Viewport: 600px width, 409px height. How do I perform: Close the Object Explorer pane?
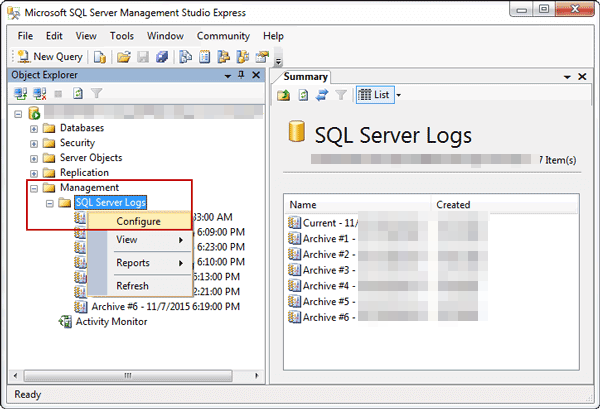tap(256, 75)
